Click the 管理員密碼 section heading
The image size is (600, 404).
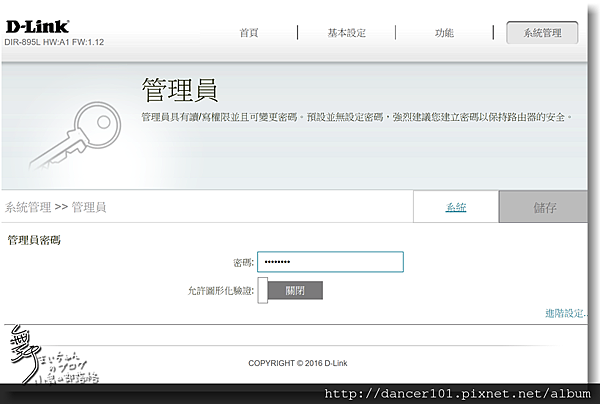point(34,240)
